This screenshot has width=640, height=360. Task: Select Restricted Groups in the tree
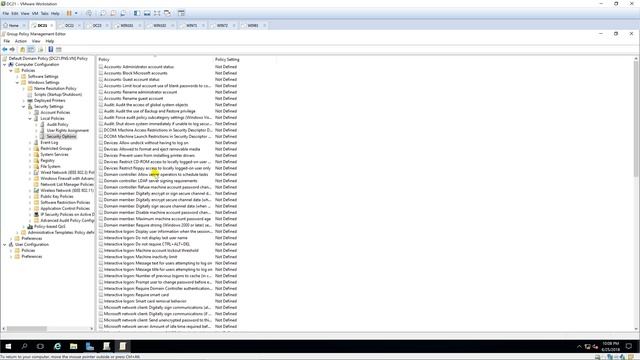pos(56,149)
